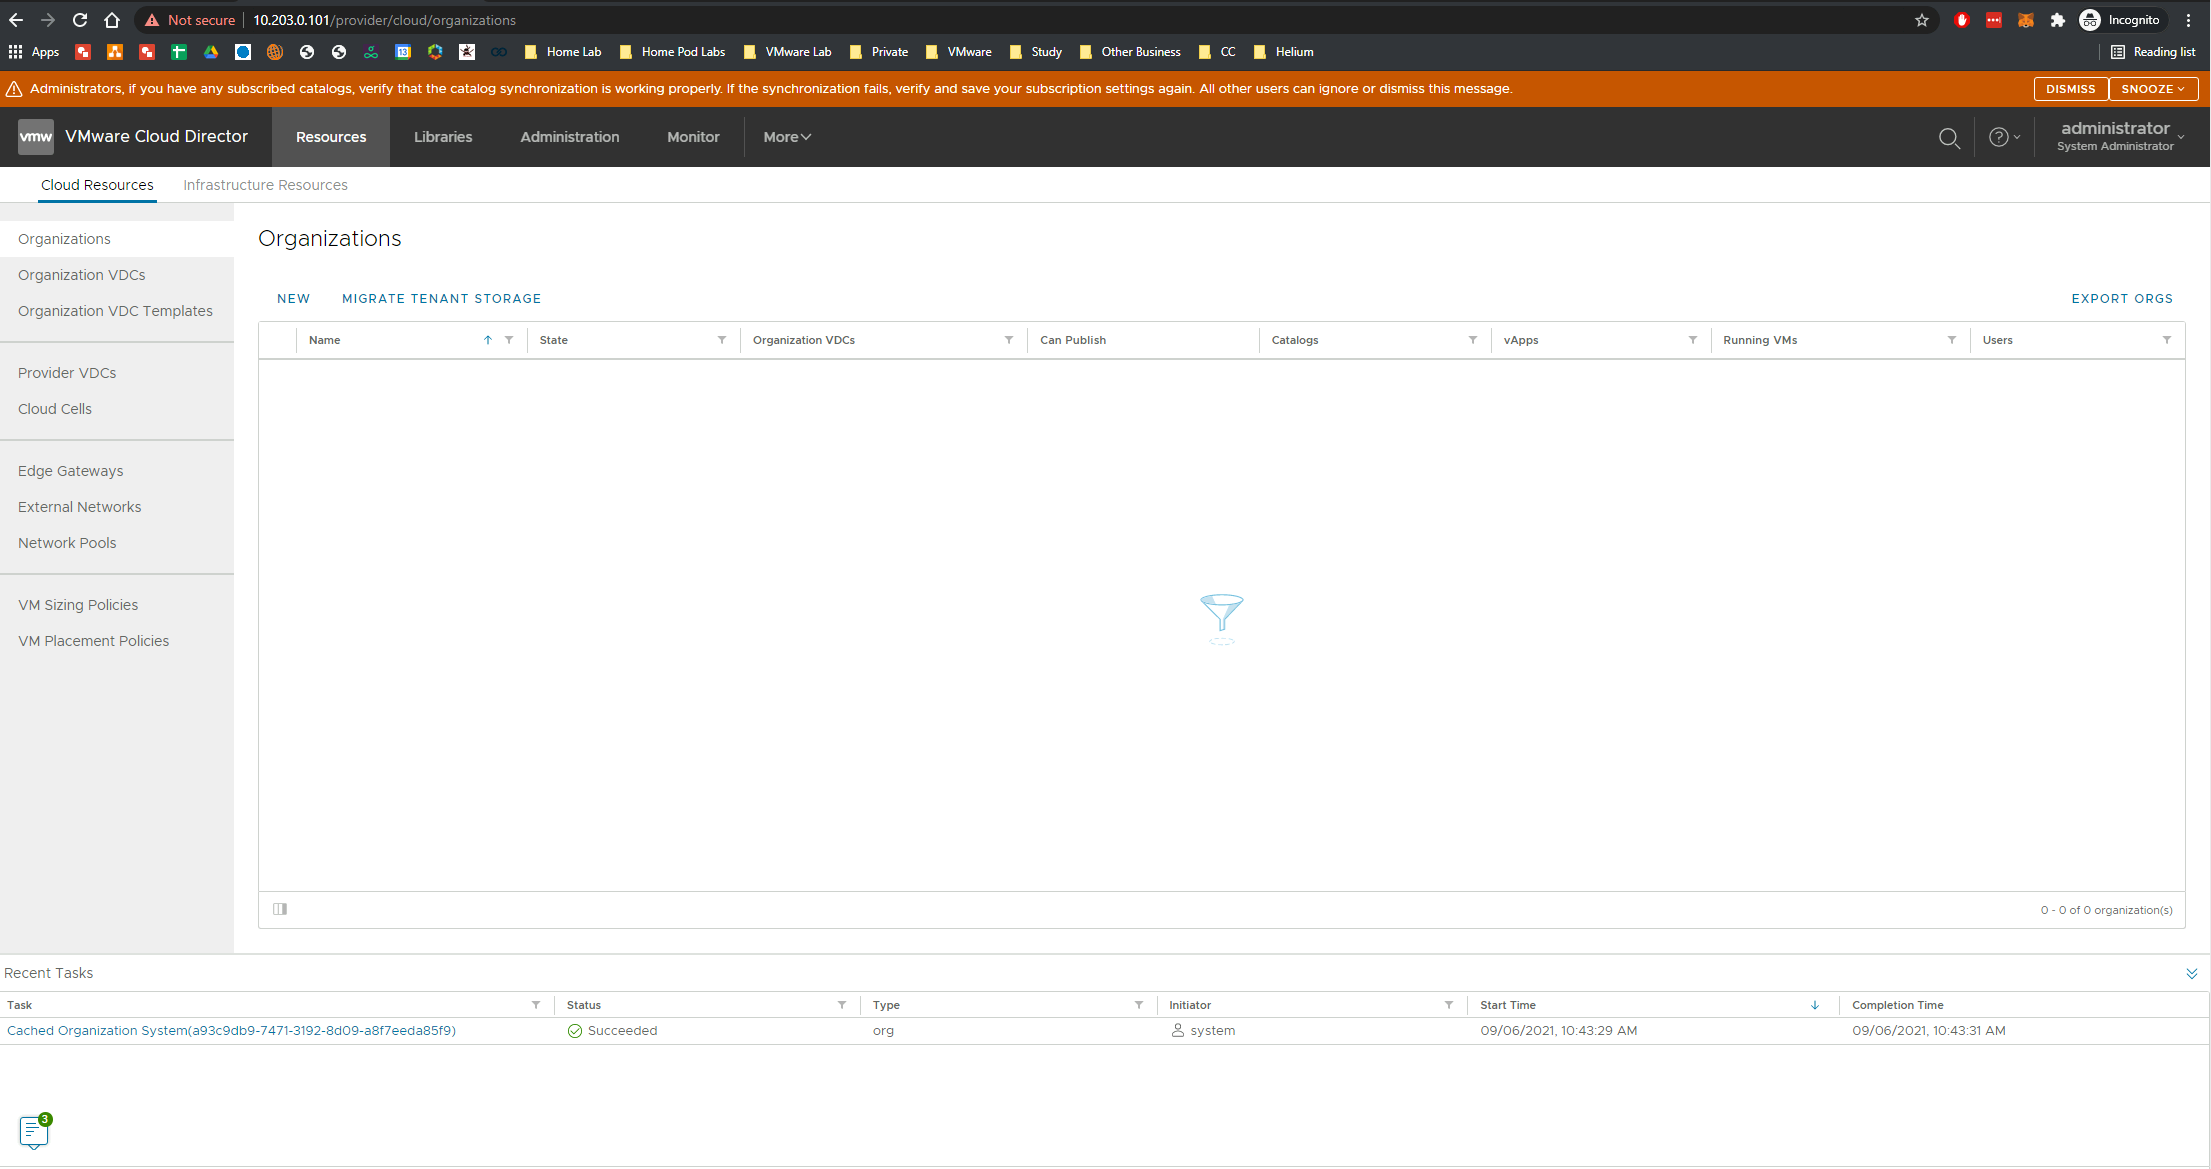Switch to Infrastructure Resources tab
The image size is (2211, 1169).
click(265, 185)
